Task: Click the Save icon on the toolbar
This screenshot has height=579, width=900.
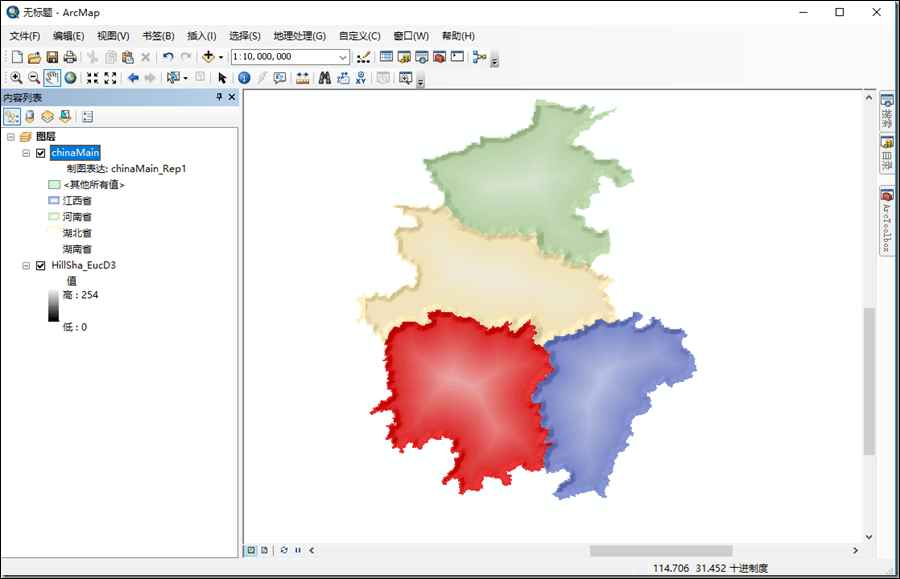Action: [50, 58]
